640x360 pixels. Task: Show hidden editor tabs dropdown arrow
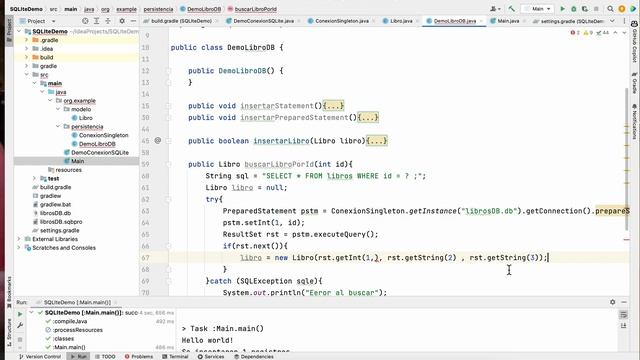(612, 21)
